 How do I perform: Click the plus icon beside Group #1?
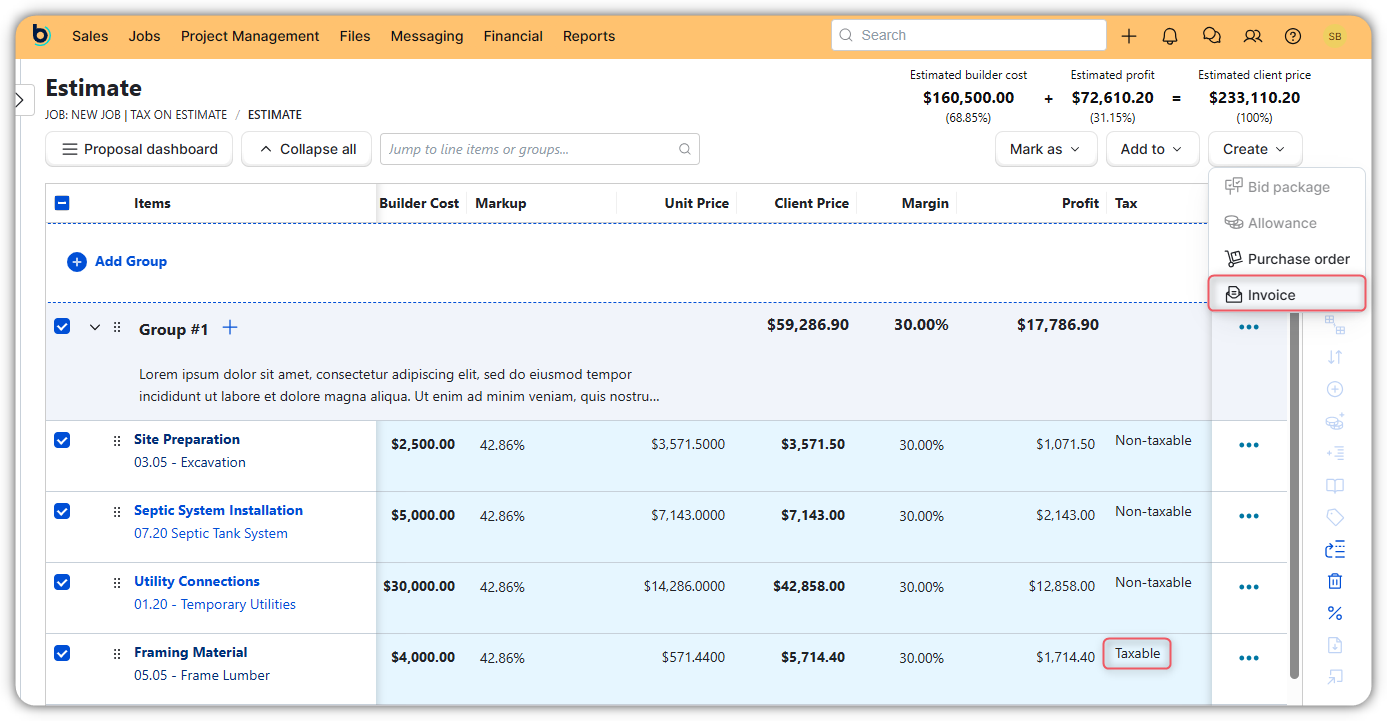(x=229, y=327)
